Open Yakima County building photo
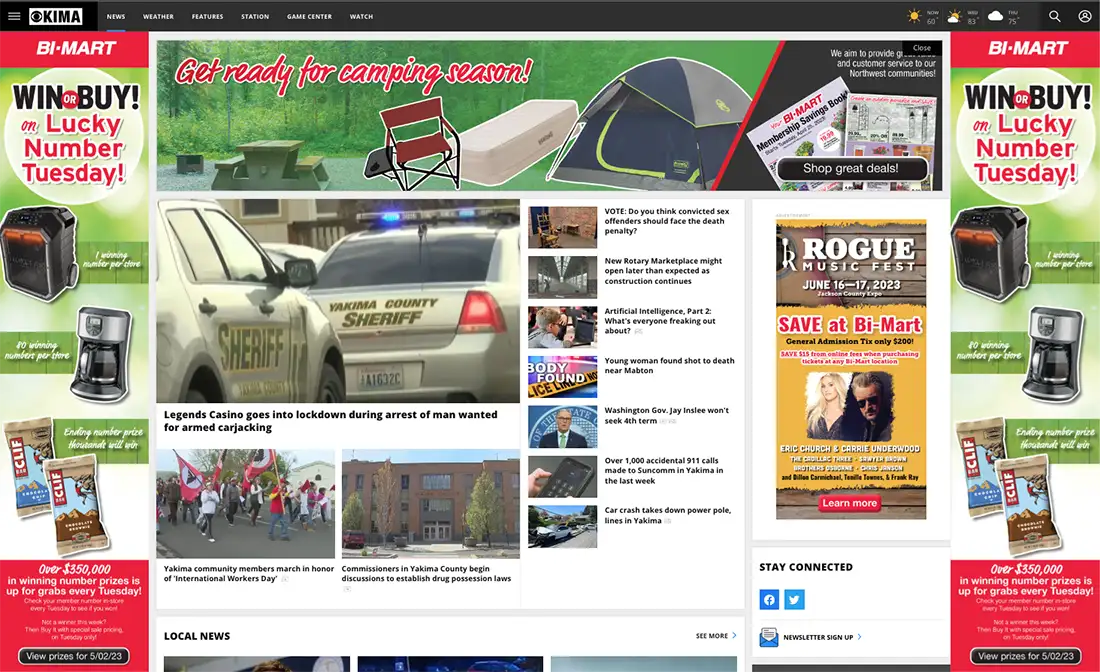 point(431,504)
